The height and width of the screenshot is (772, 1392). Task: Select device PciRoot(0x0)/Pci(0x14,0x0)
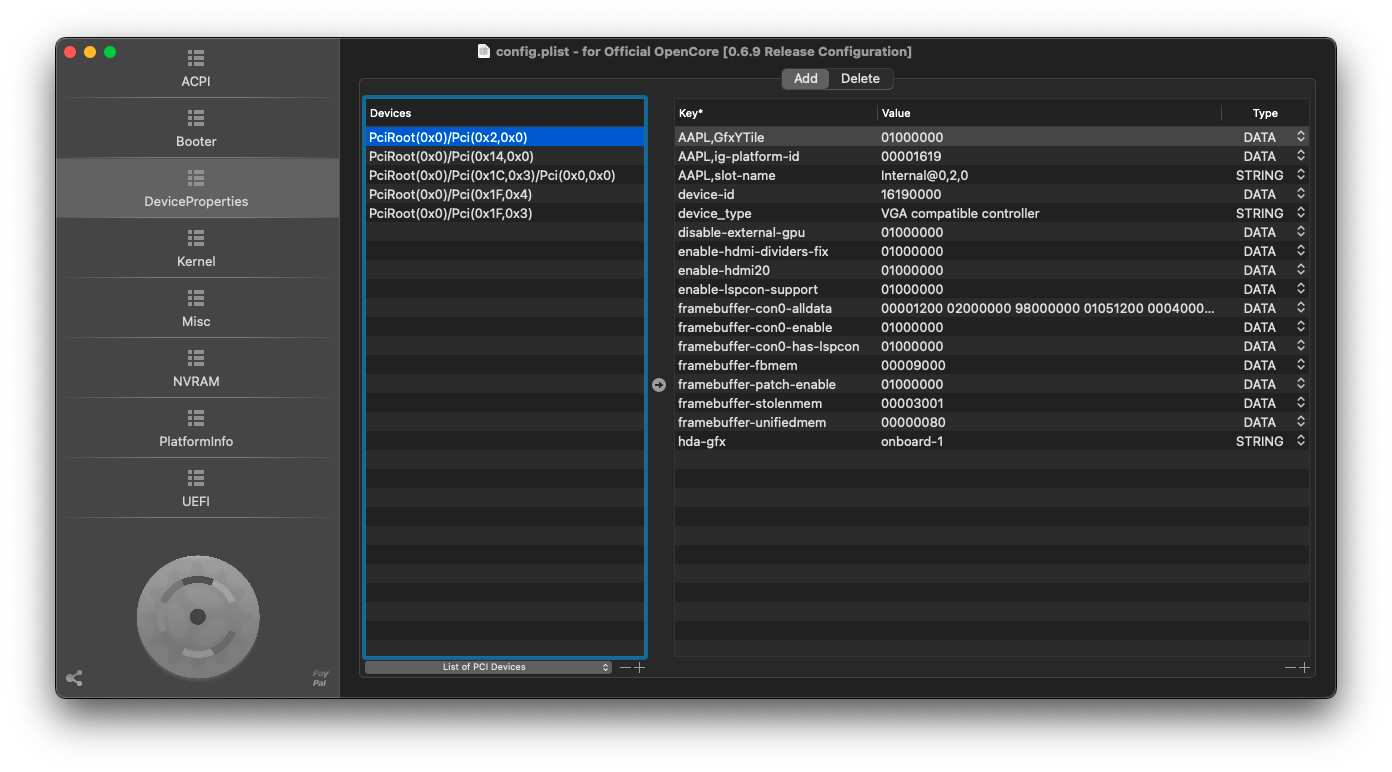450,156
